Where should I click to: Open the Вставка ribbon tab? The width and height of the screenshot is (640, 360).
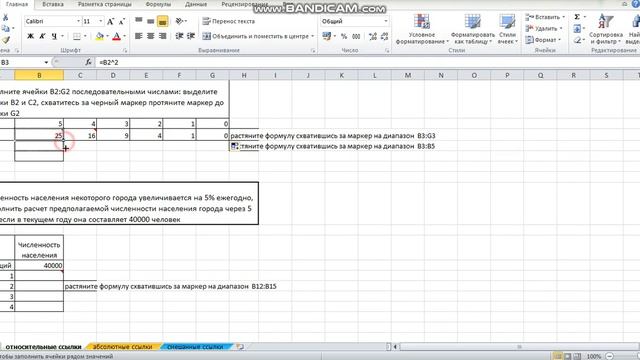(53, 4)
